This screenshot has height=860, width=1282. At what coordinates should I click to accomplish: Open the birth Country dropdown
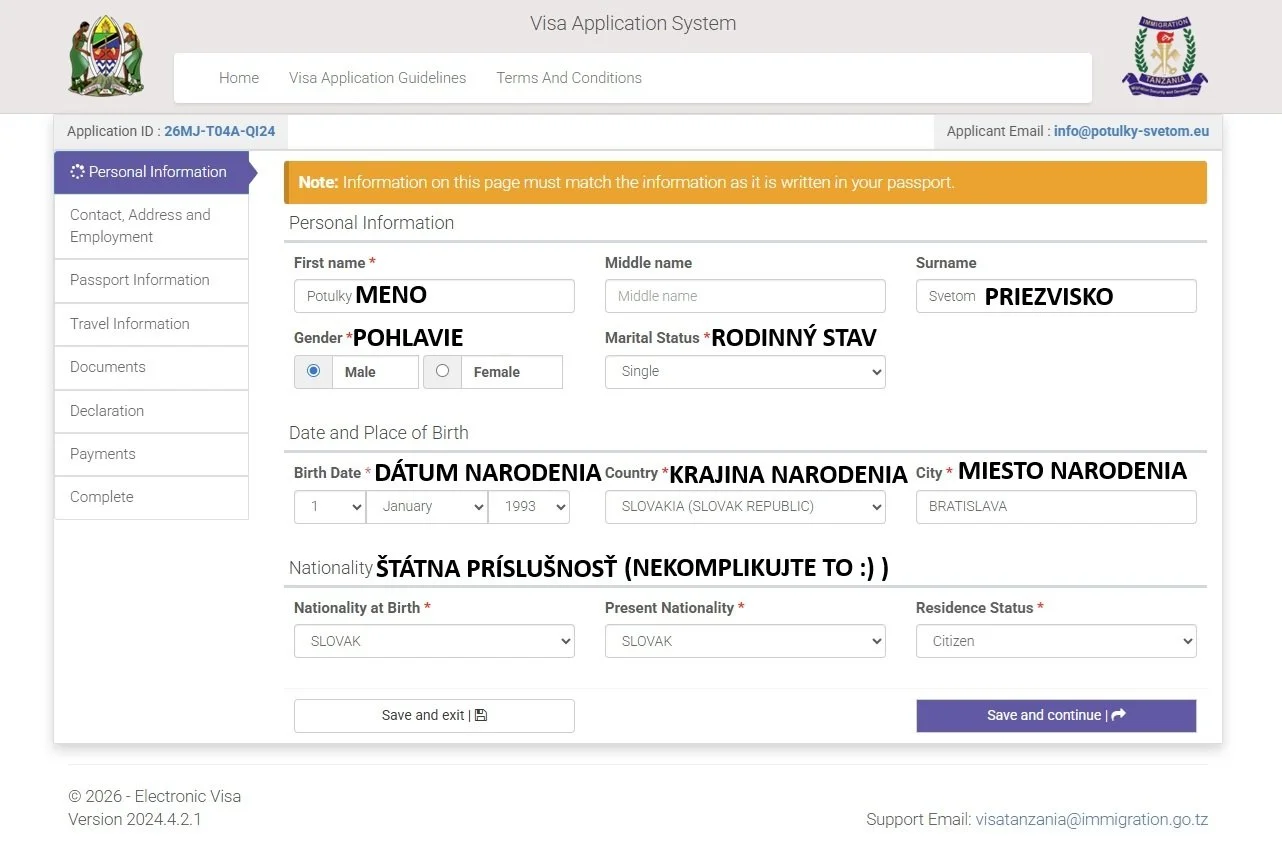pyautogui.click(x=745, y=507)
